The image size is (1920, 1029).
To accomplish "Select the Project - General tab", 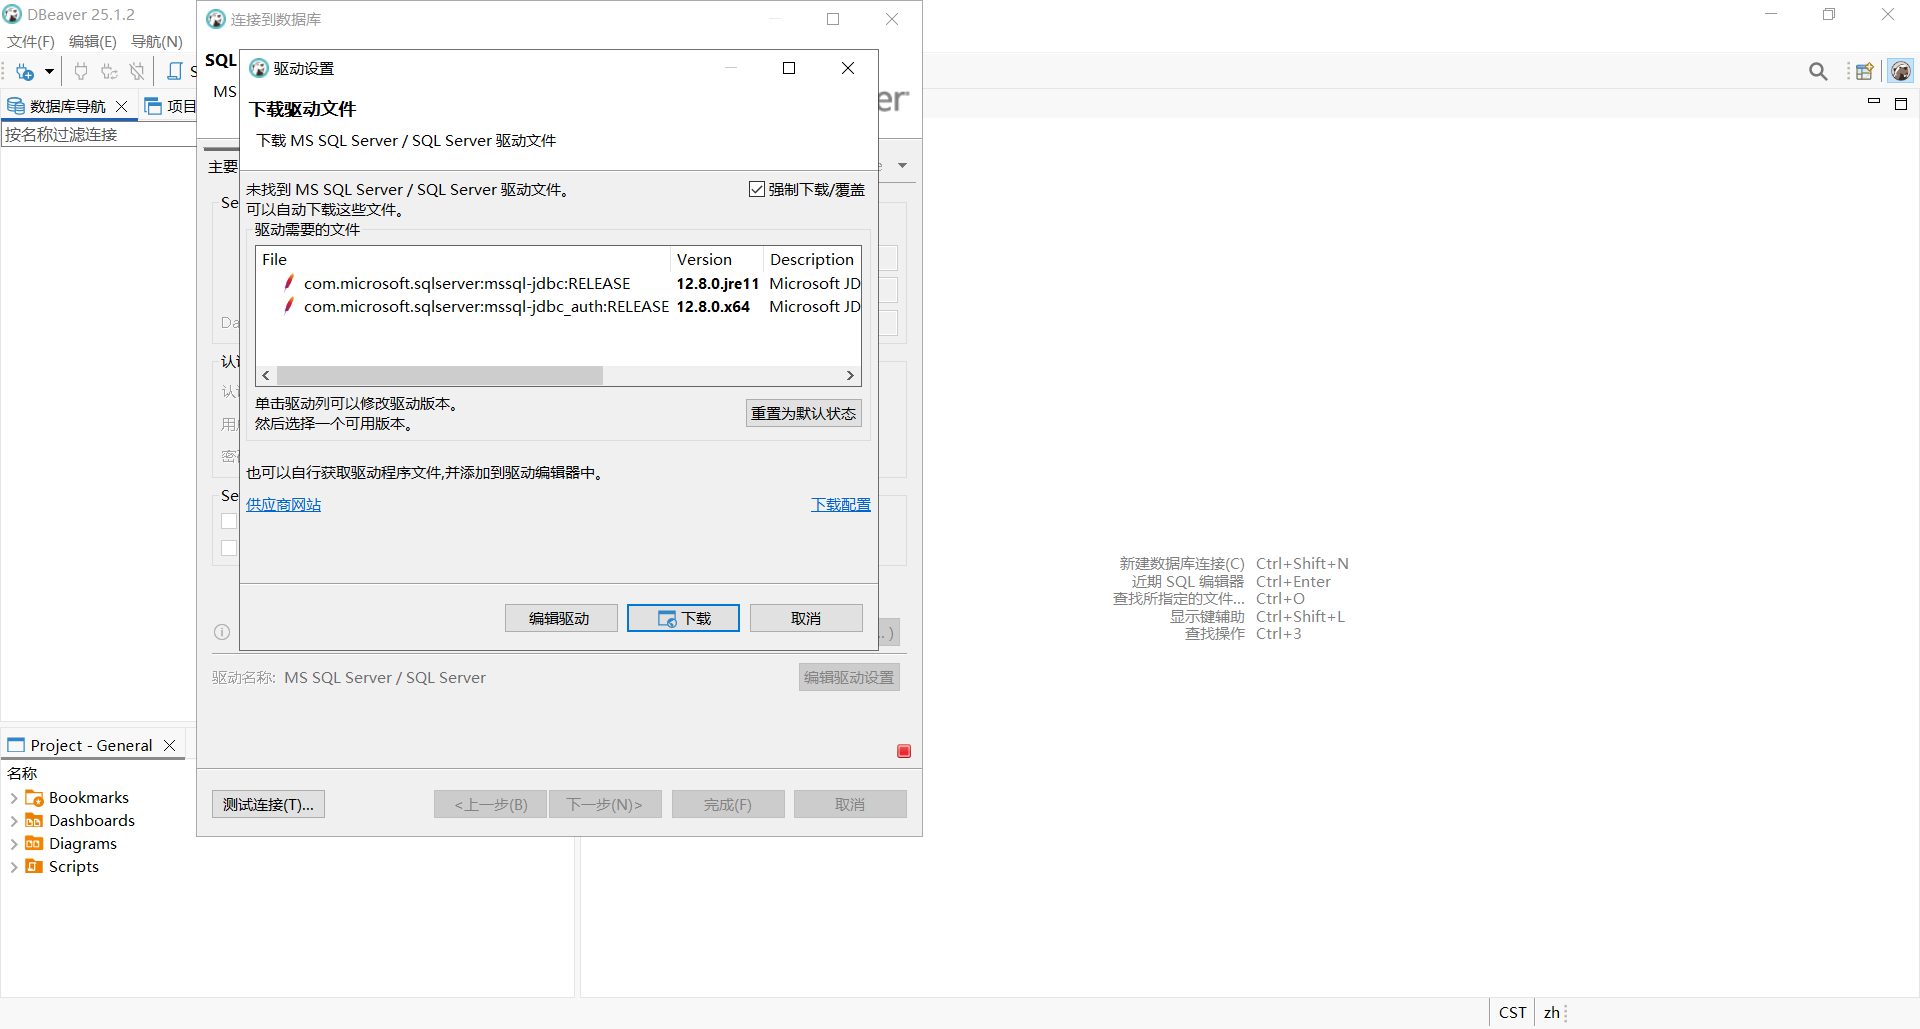I will (x=91, y=746).
